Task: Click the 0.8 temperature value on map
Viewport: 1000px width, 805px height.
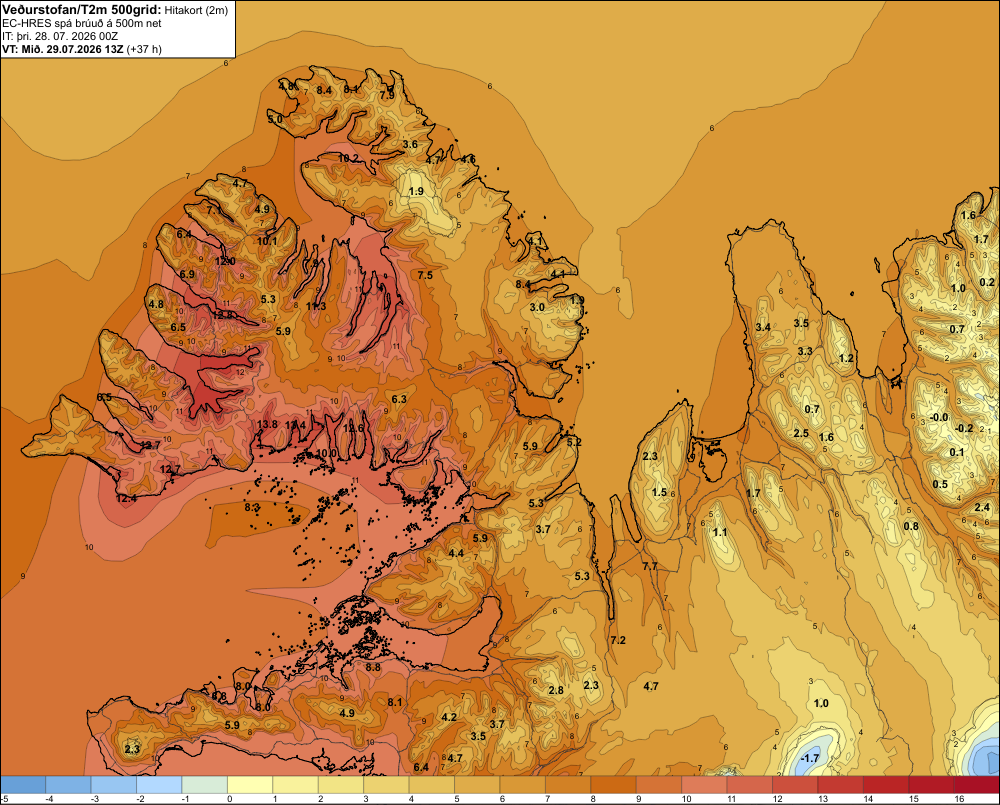Action: point(911,526)
